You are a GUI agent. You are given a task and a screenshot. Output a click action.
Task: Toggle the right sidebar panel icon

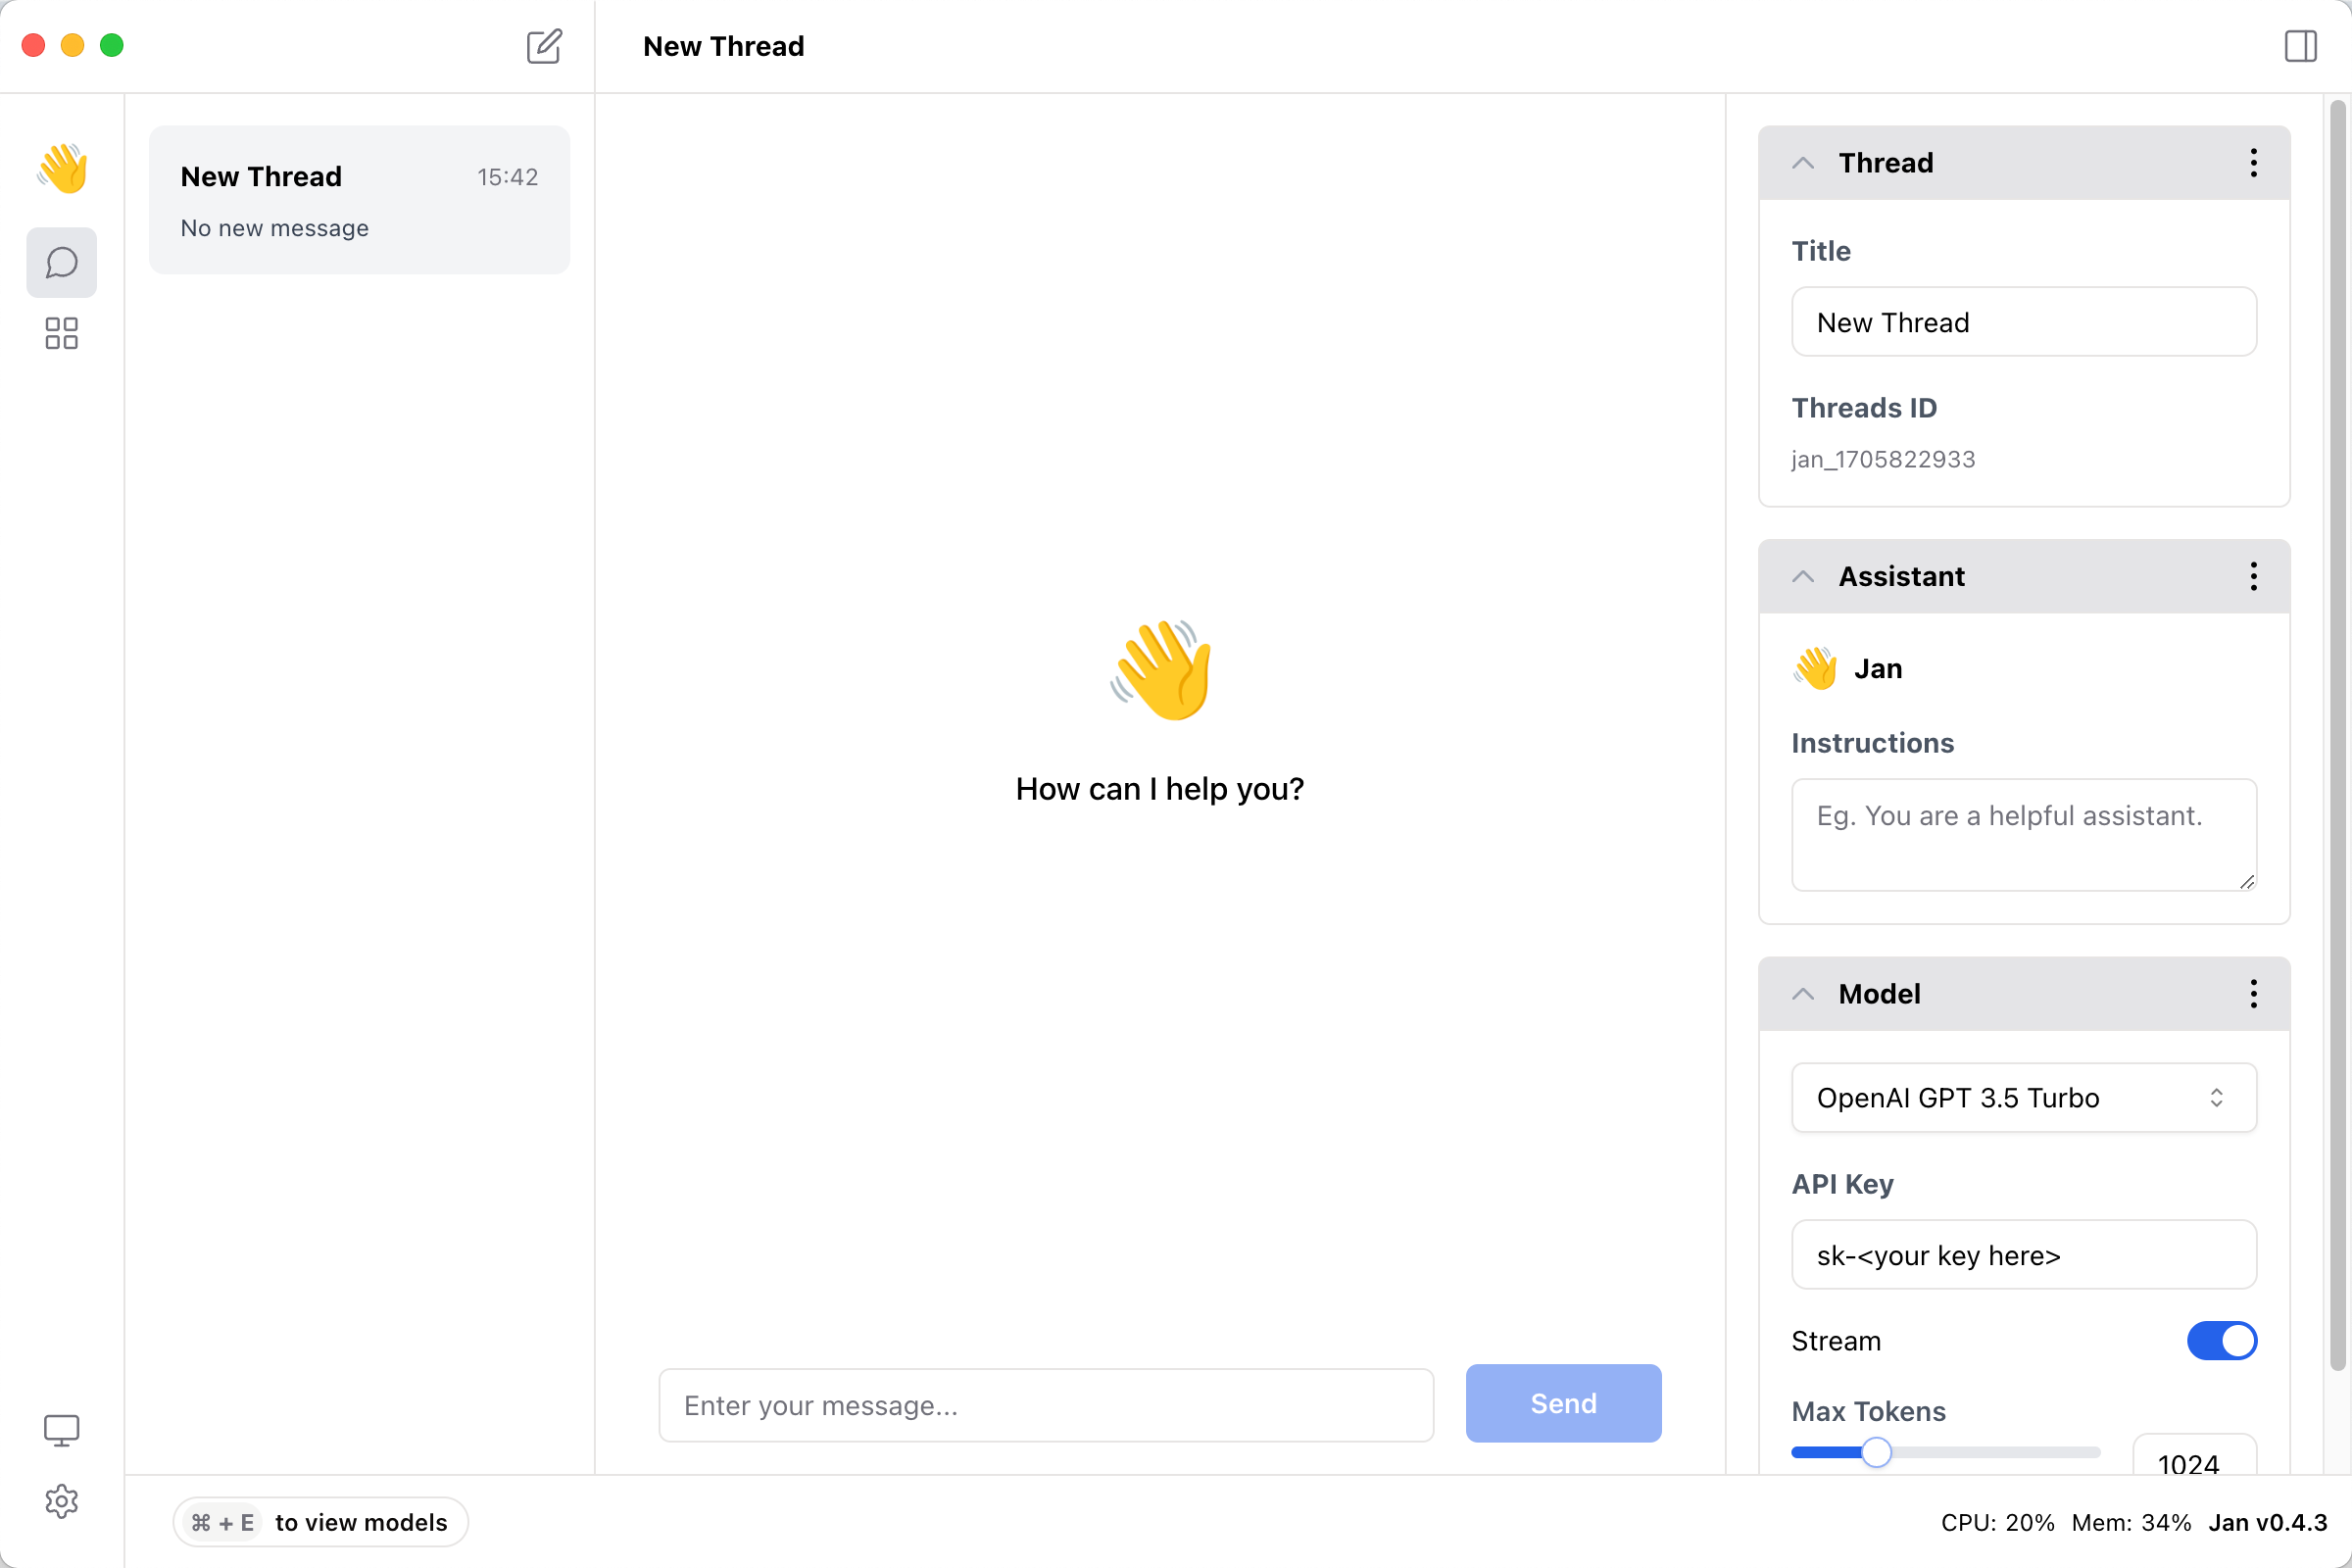pos(2300,46)
